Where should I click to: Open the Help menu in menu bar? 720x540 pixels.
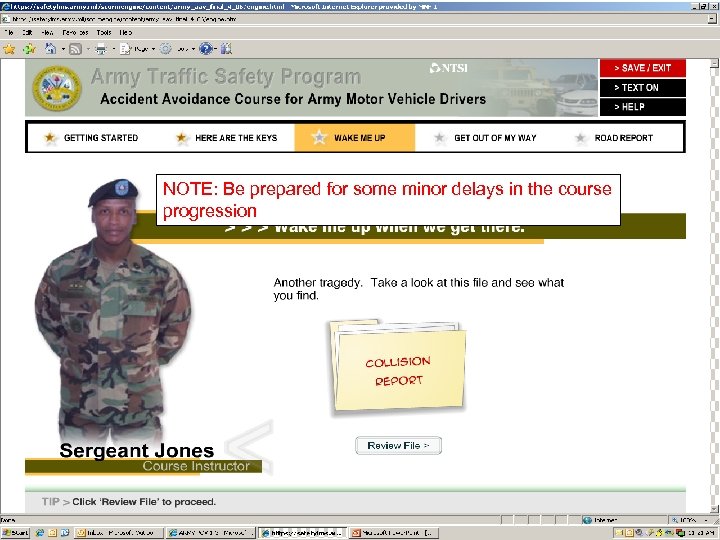[126, 33]
